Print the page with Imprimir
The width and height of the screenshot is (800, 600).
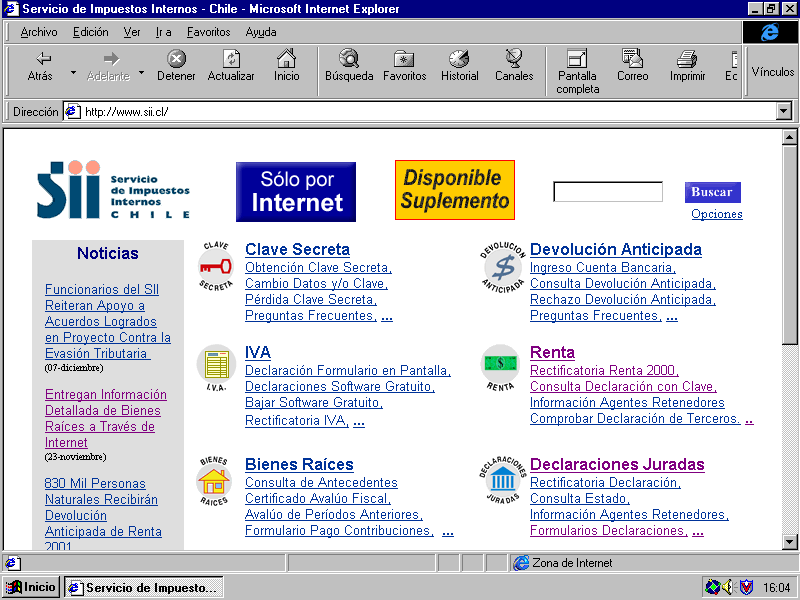[x=687, y=66]
